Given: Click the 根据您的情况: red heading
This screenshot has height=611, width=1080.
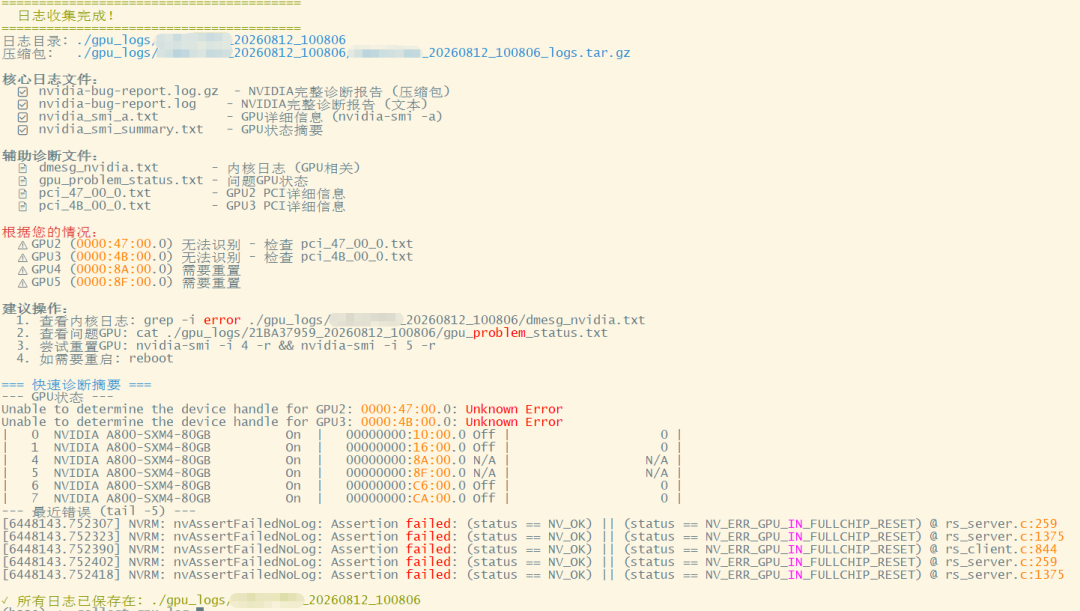Looking at the screenshot, I should (x=49, y=231).
